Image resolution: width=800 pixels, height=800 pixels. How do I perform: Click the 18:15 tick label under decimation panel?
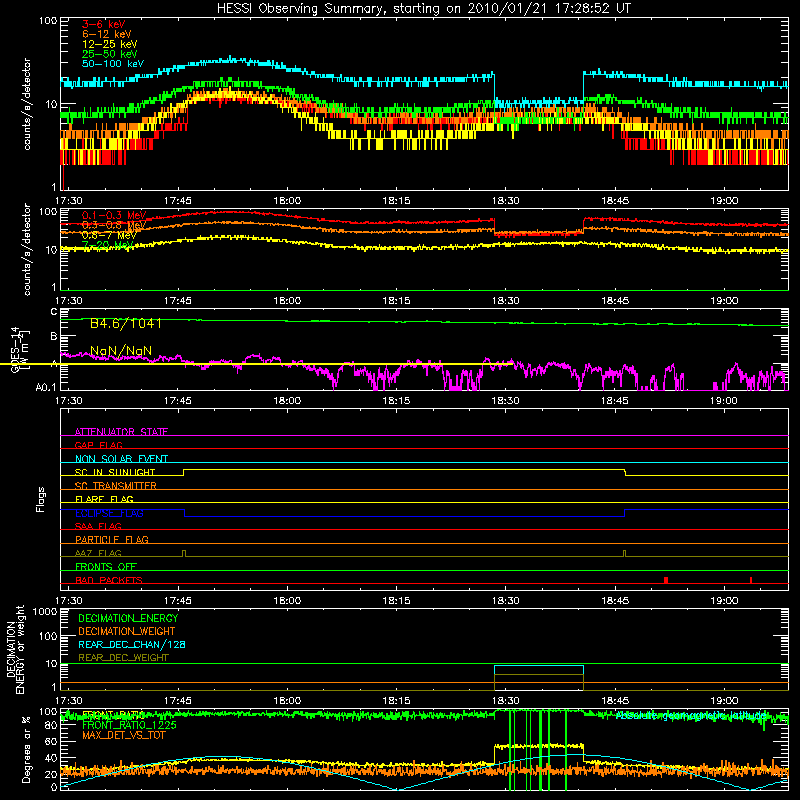[x=396, y=701]
